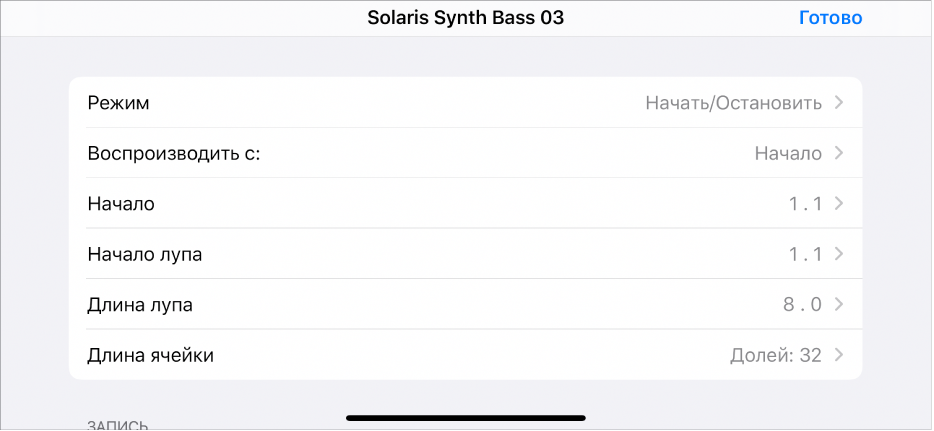
Task: Edit the 8 . 0 loop length value
Action: [x=802, y=305]
